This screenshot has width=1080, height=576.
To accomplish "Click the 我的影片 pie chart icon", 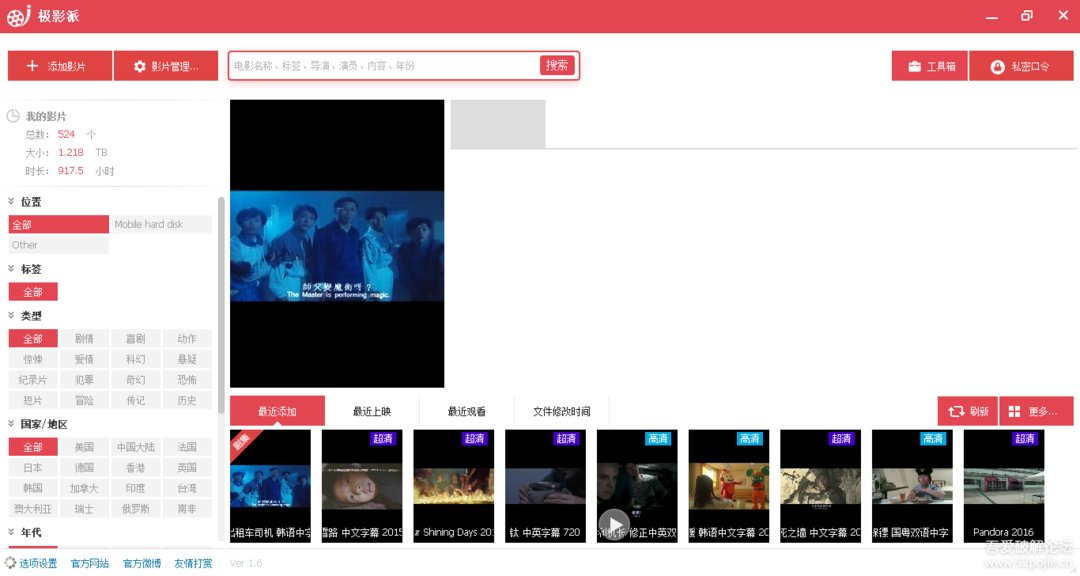I will [13, 116].
